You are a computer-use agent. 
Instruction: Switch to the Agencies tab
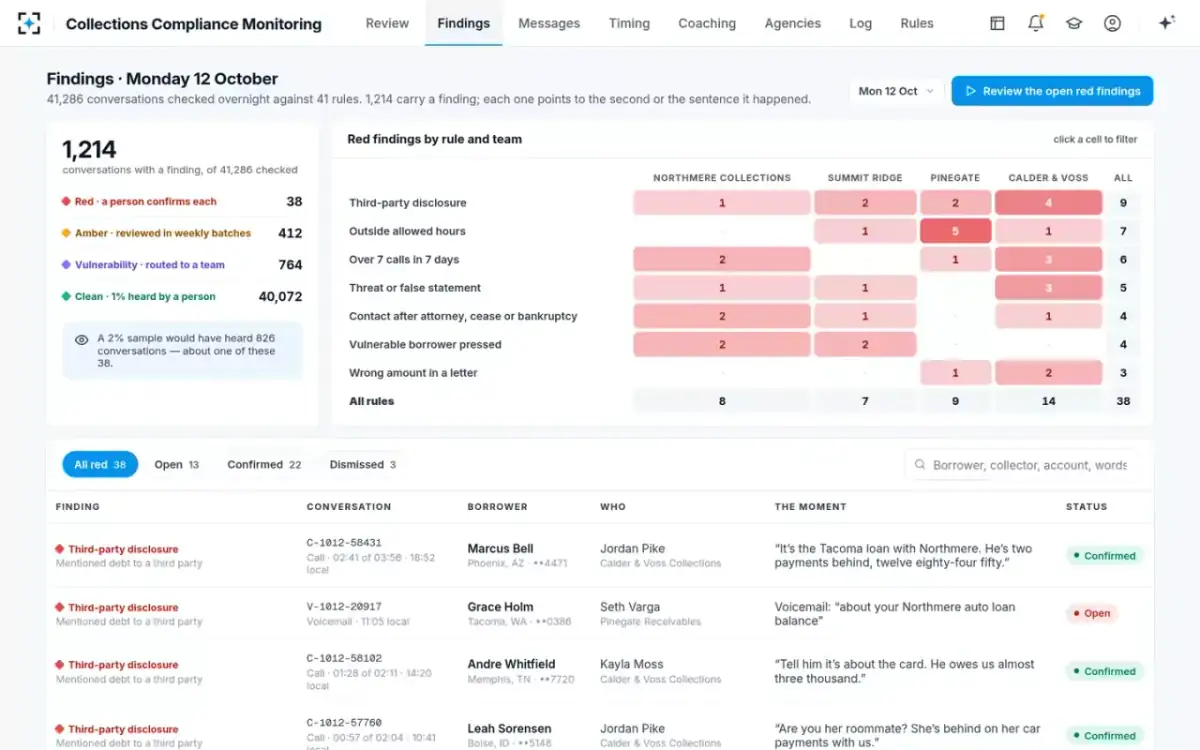click(x=793, y=23)
